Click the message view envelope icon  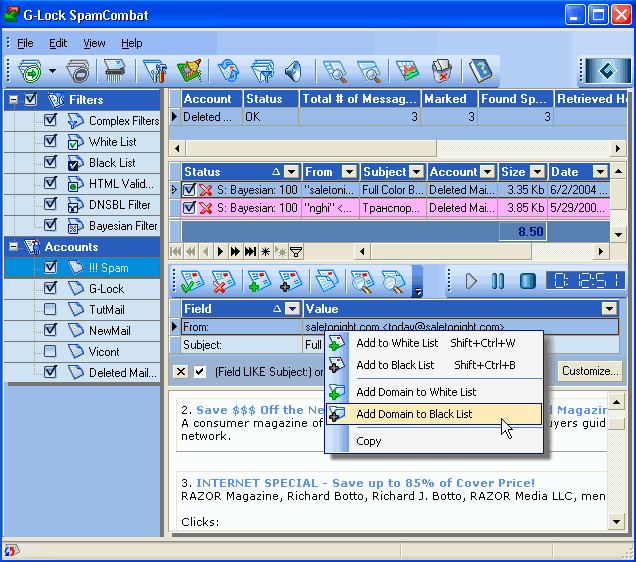327,281
